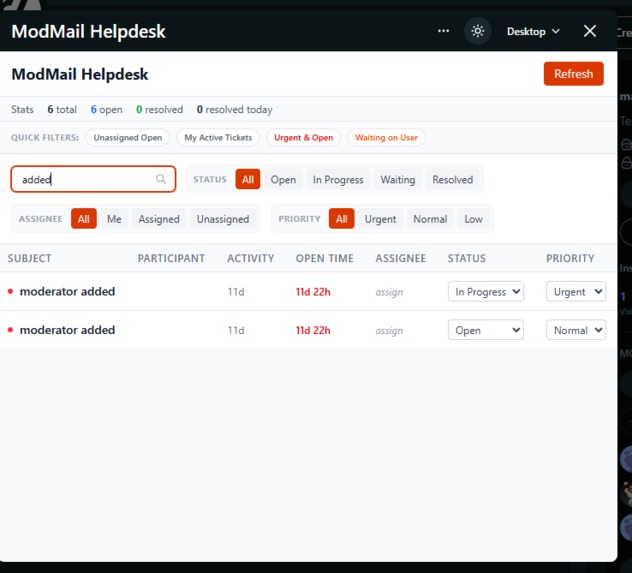
Task: Filter assignee by Unassigned
Action: (x=223, y=219)
